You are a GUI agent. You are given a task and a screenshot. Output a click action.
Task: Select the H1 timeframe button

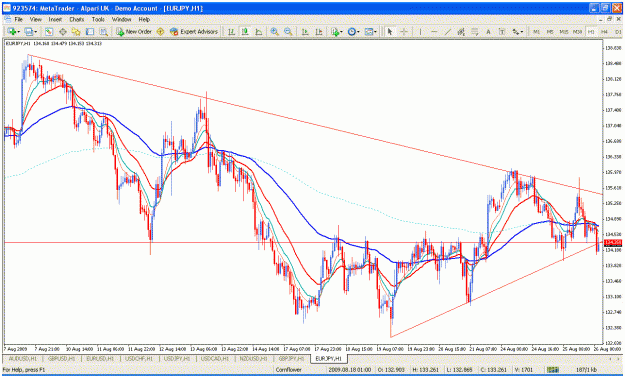pyautogui.click(x=591, y=31)
